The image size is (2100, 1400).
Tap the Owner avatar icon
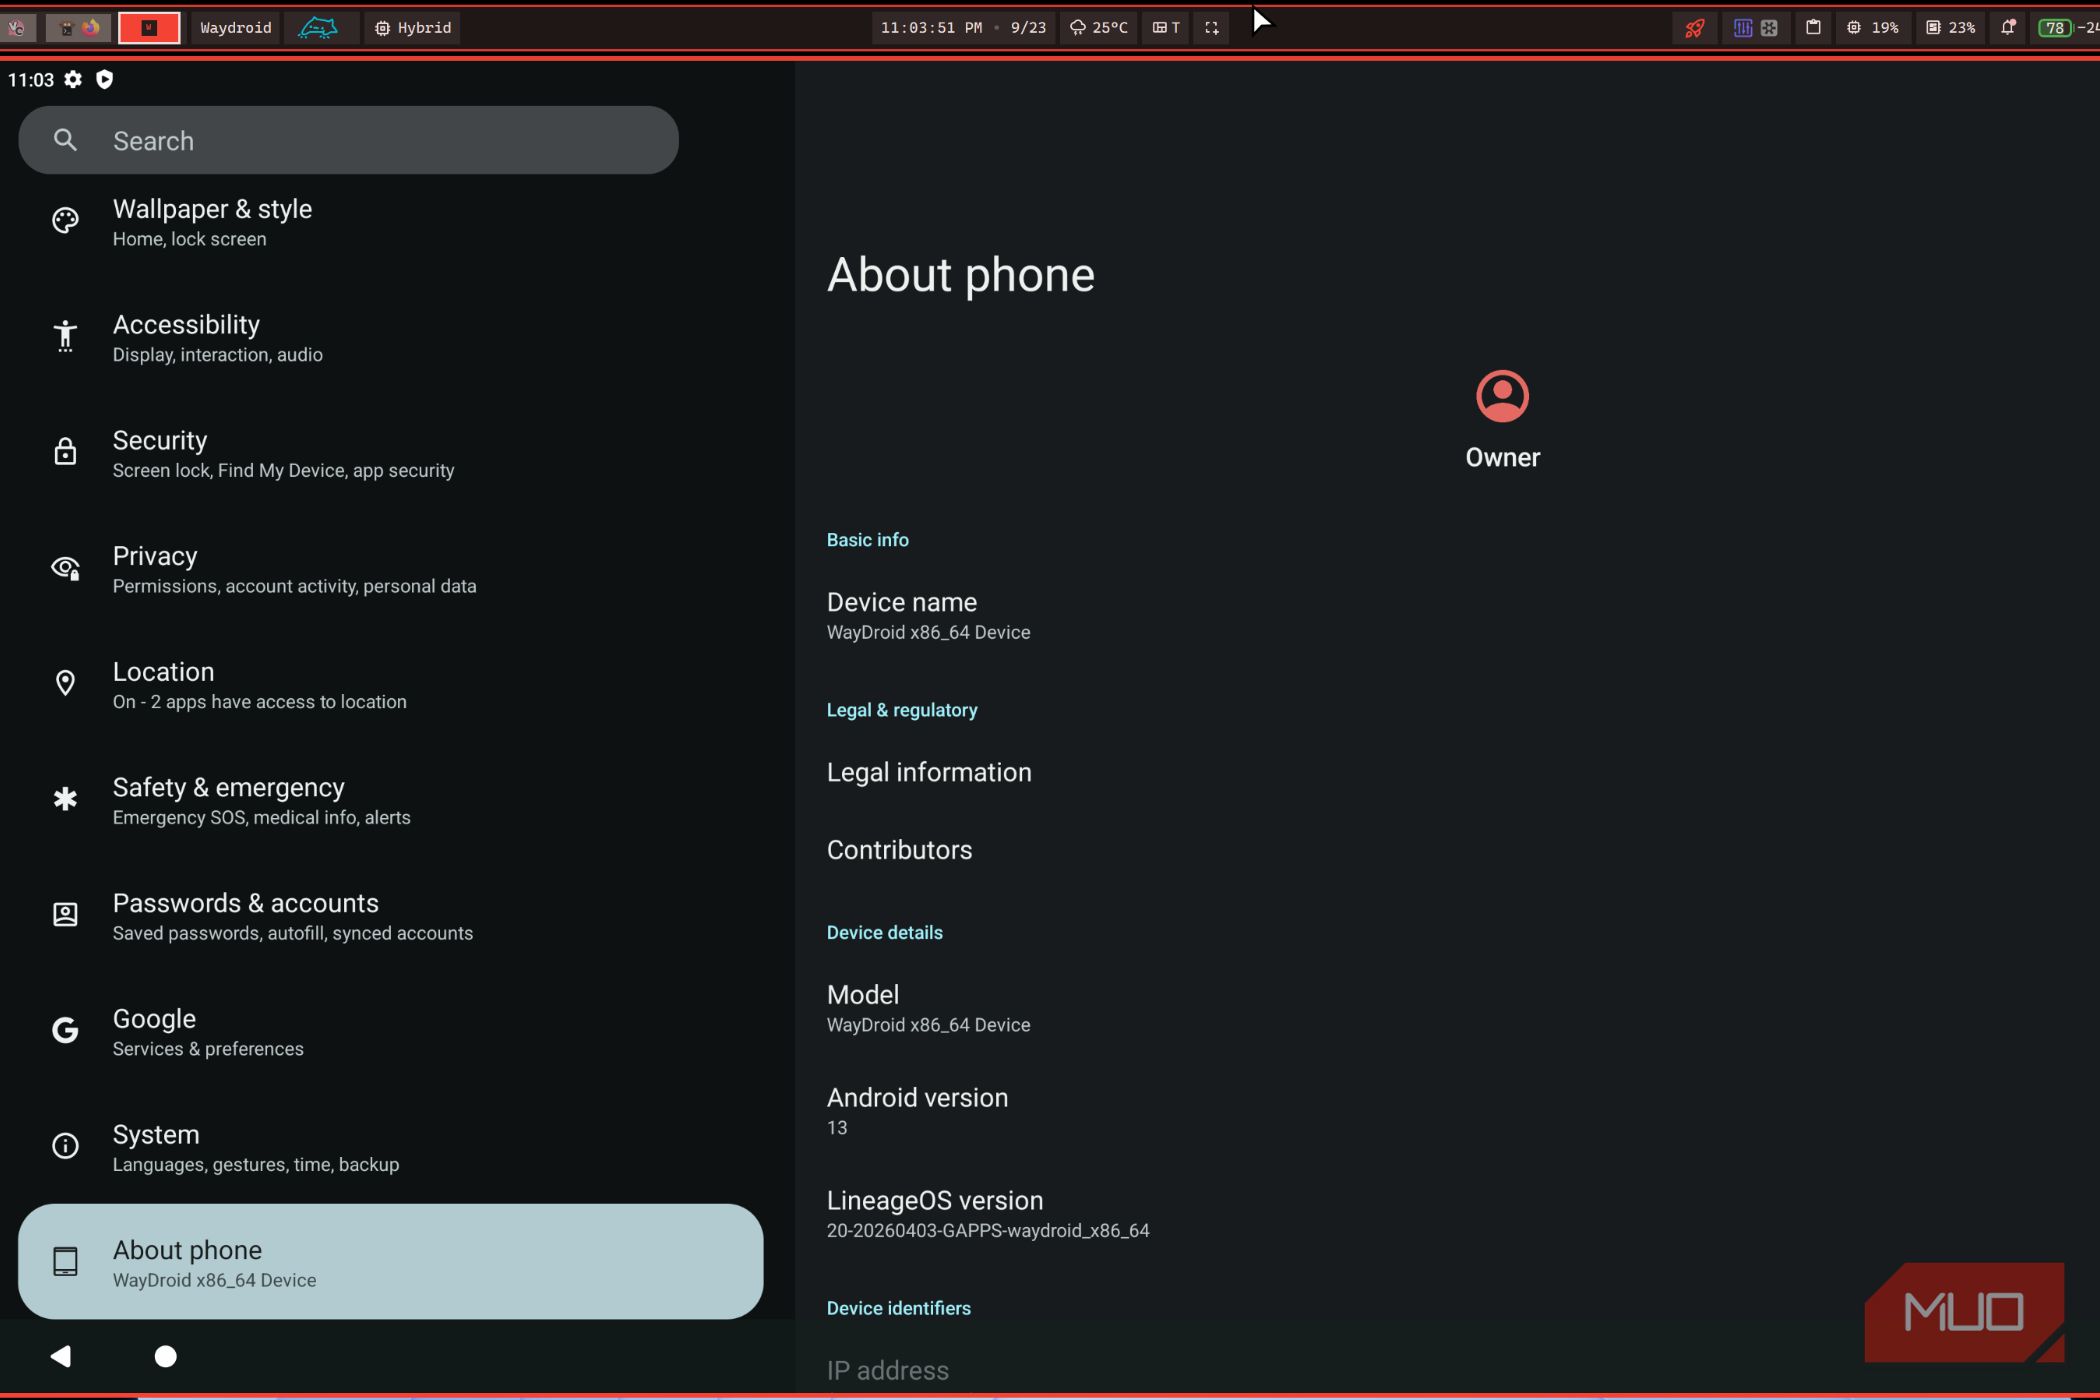click(x=1502, y=396)
